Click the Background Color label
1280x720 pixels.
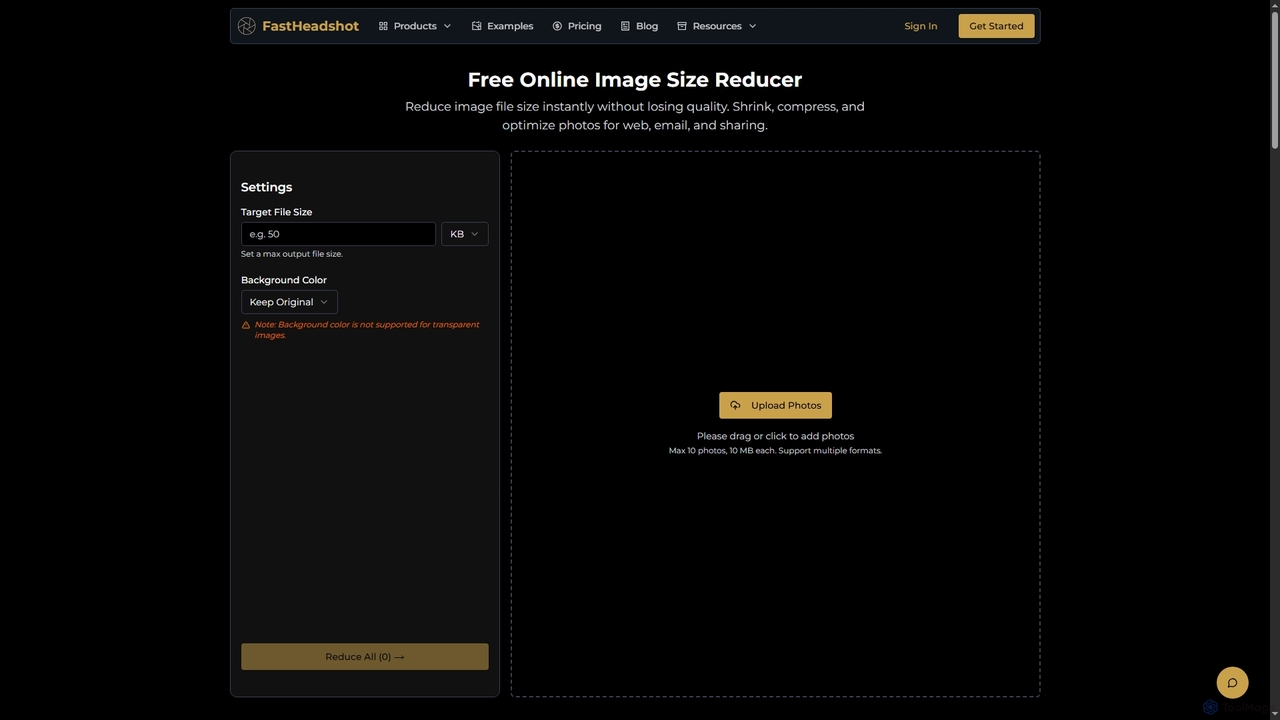(x=284, y=280)
